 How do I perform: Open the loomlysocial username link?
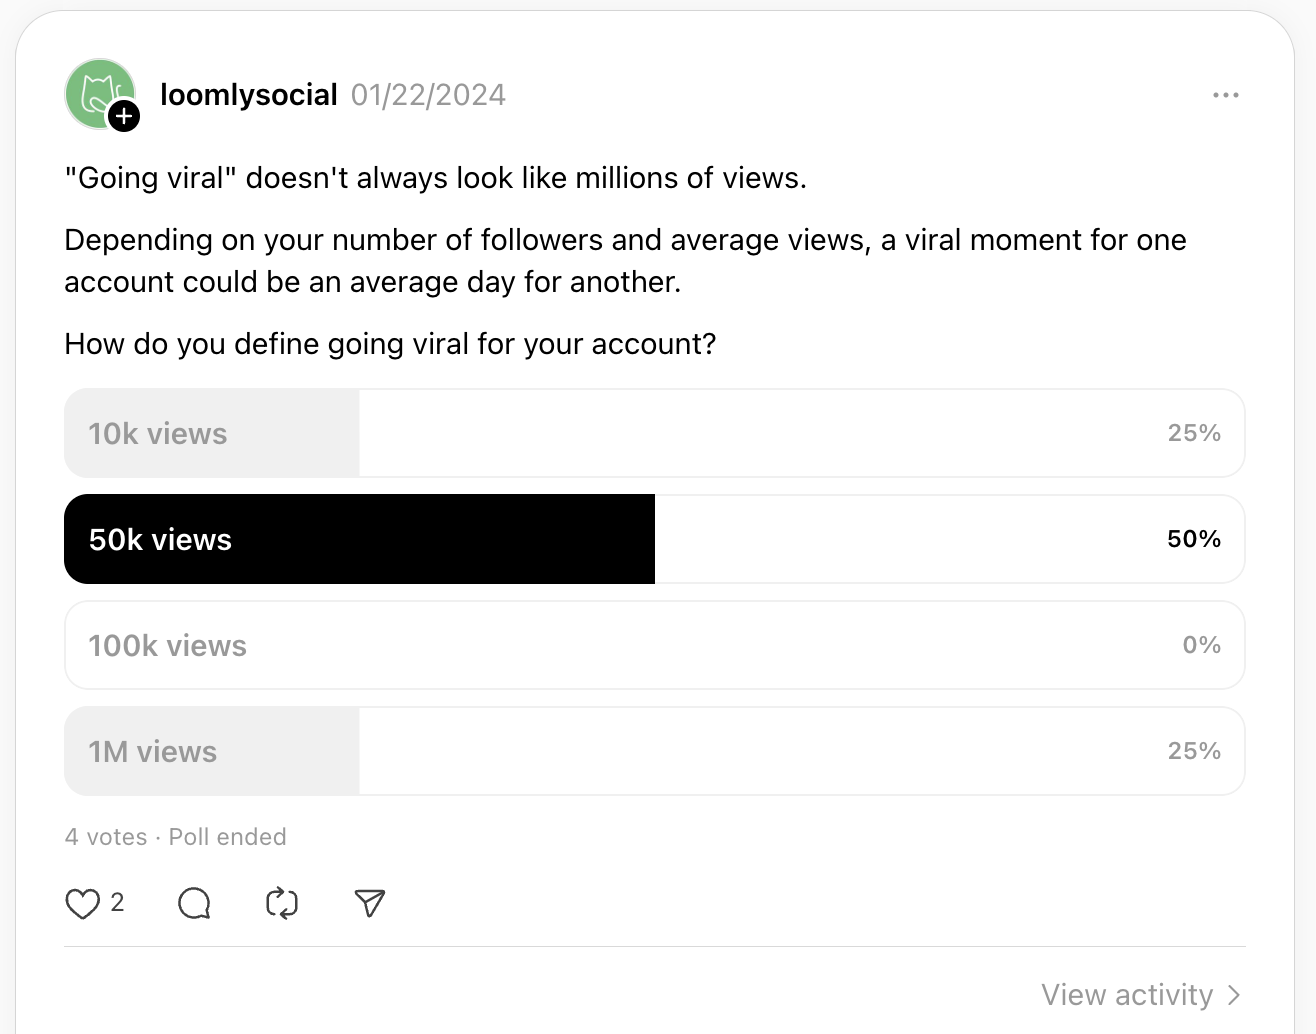click(x=249, y=95)
